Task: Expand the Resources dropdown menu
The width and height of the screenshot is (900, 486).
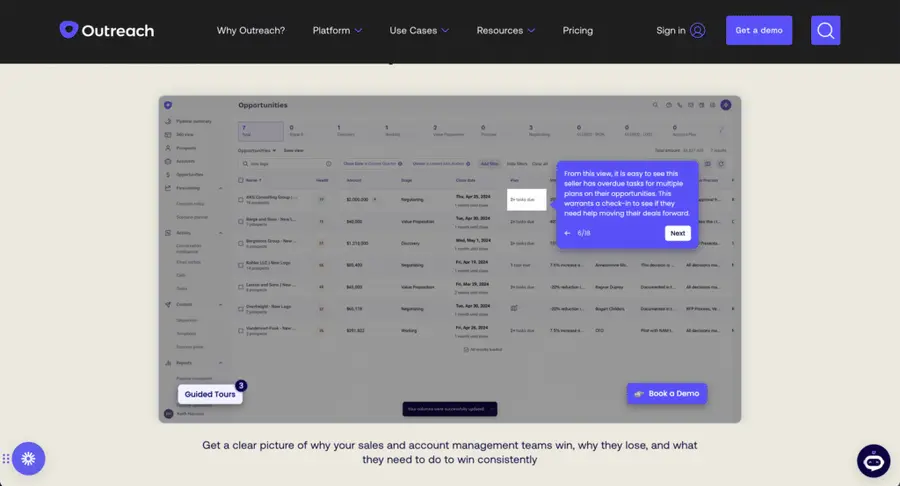Action: tap(506, 30)
